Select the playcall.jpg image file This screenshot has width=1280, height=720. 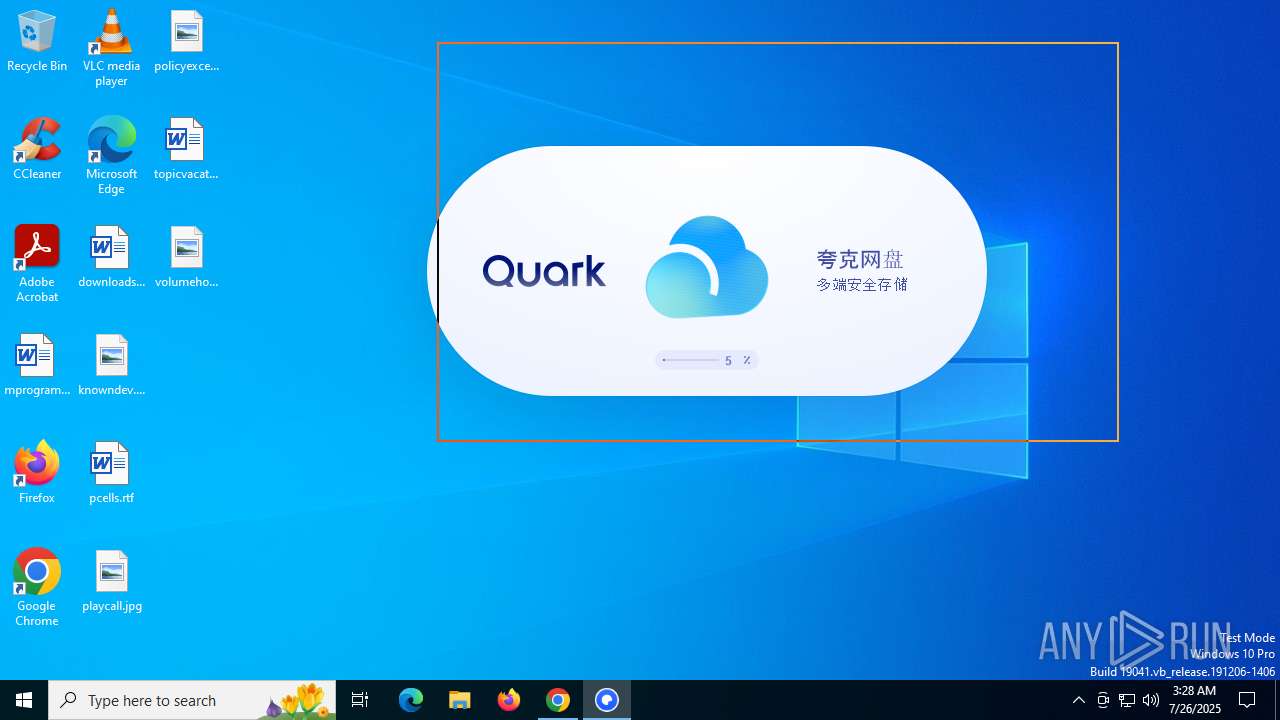[x=111, y=582]
